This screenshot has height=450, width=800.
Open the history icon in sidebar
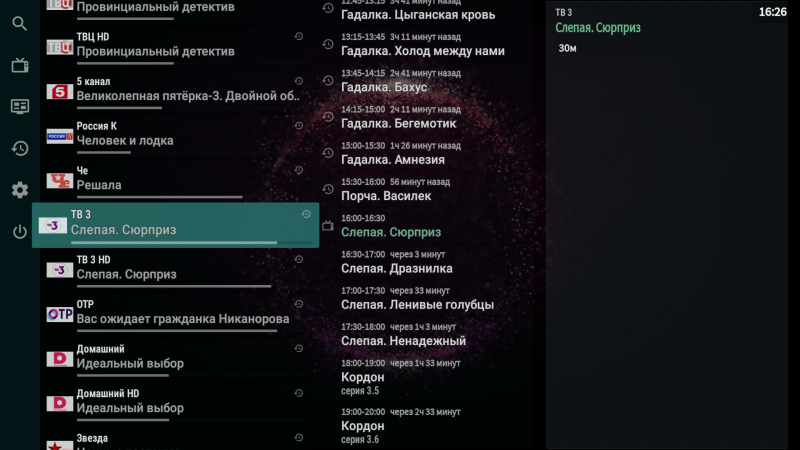coord(20,148)
